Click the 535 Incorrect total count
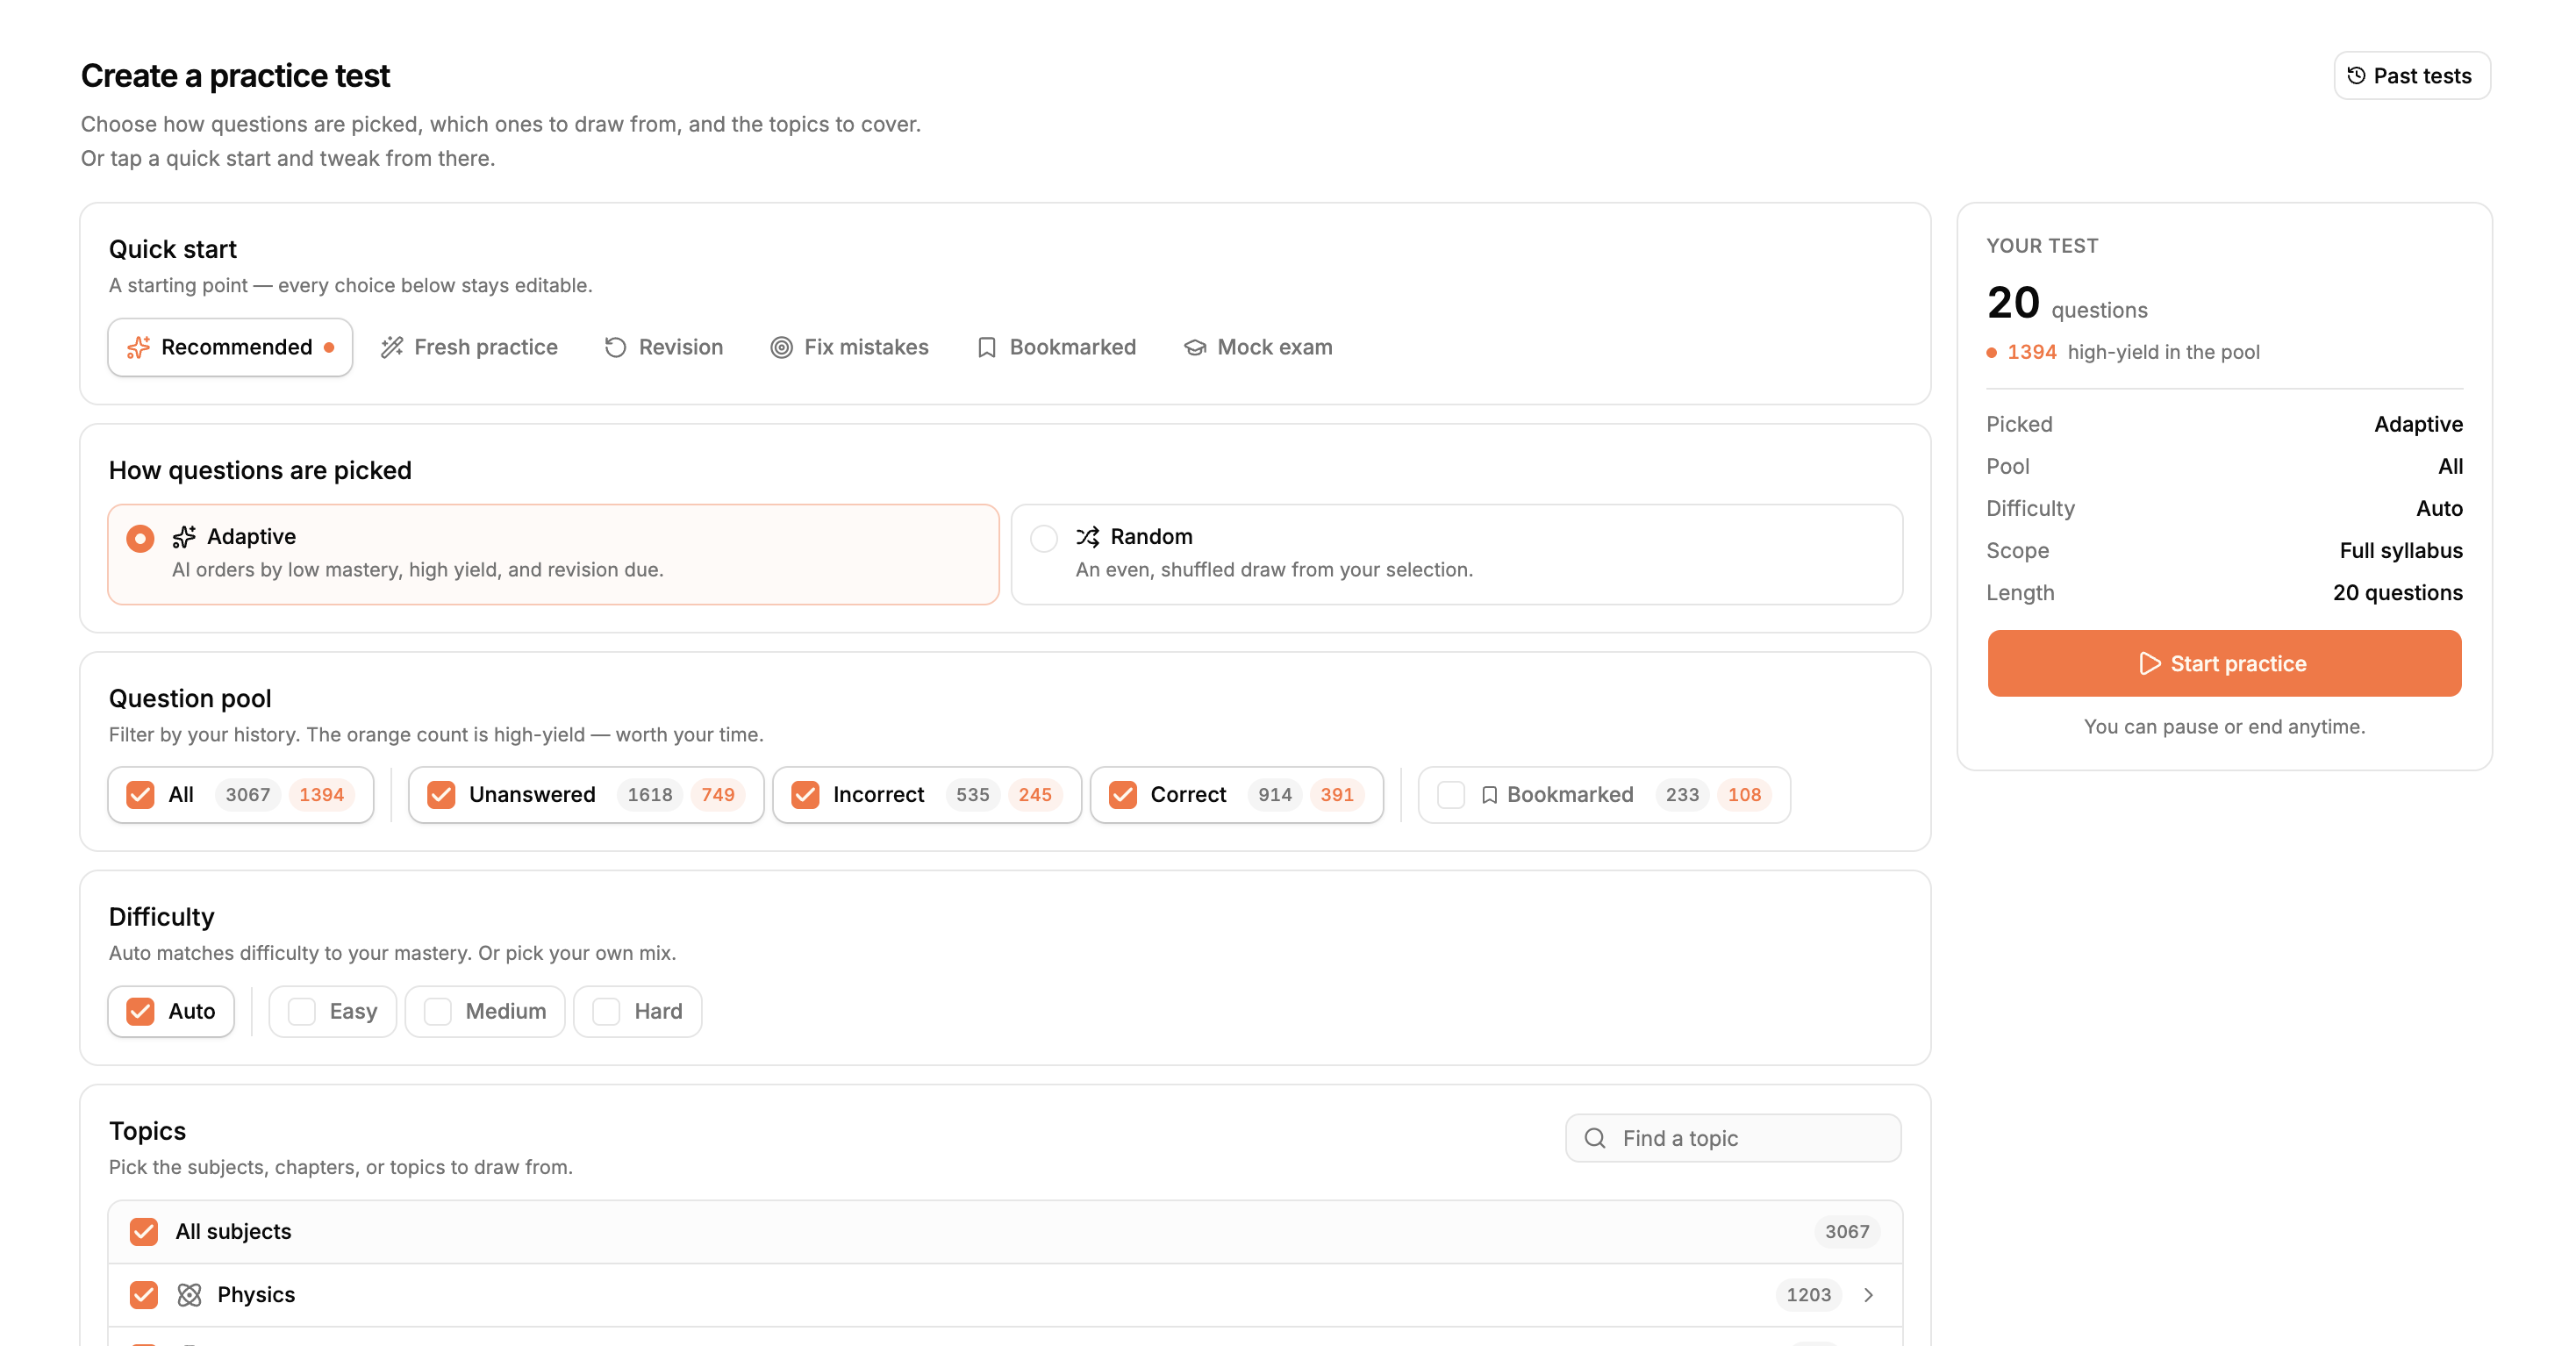The height and width of the screenshot is (1346, 2576). click(972, 795)
